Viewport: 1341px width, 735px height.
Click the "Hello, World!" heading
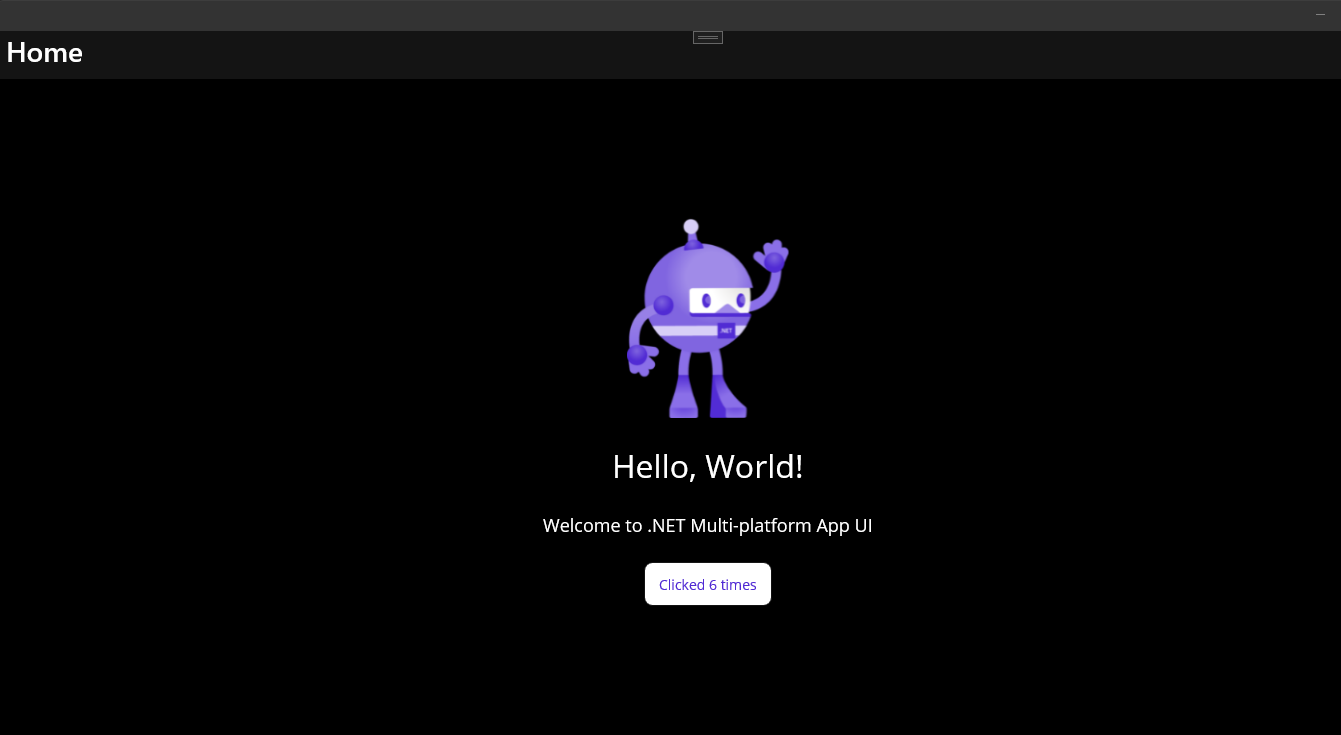[x=707, y=466]
